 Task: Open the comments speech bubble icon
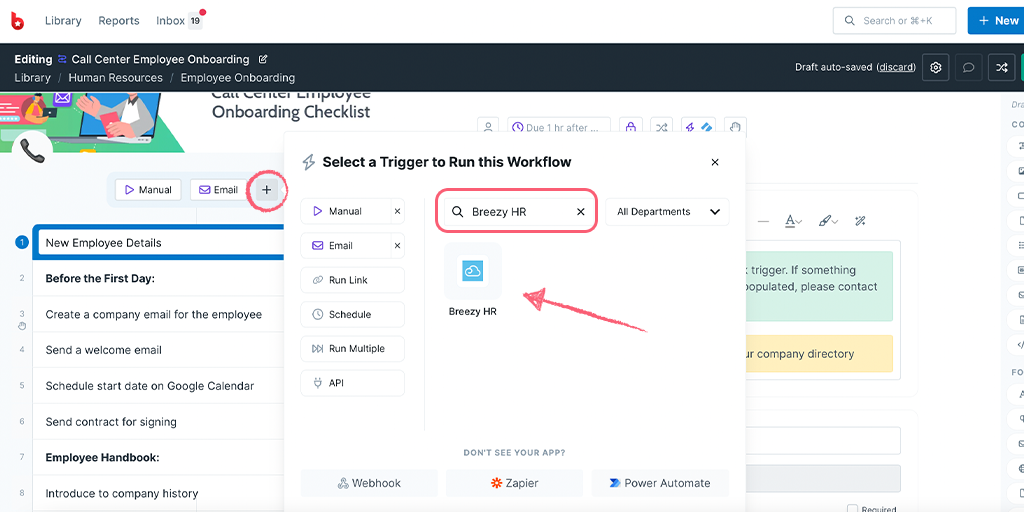click(x=968, y=67)
